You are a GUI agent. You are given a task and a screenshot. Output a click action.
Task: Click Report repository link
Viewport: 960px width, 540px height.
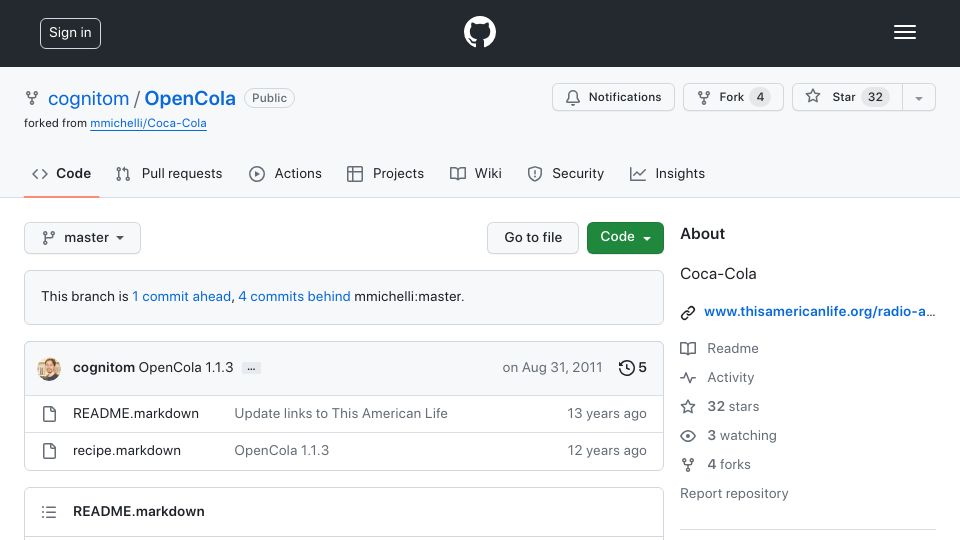tap(734, 493)
